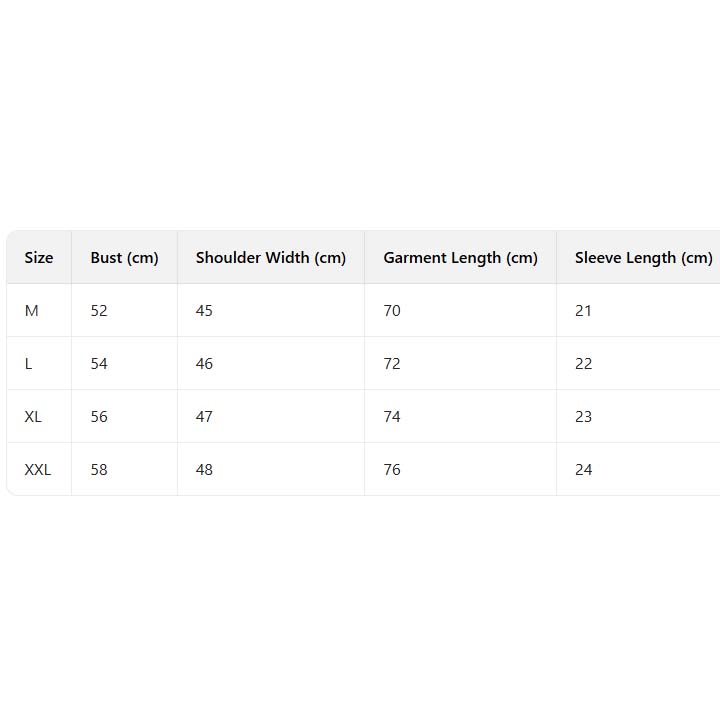The image size is (720, 720).
Task: Click bust value 58 for size XXL
Action: [99, 470]
